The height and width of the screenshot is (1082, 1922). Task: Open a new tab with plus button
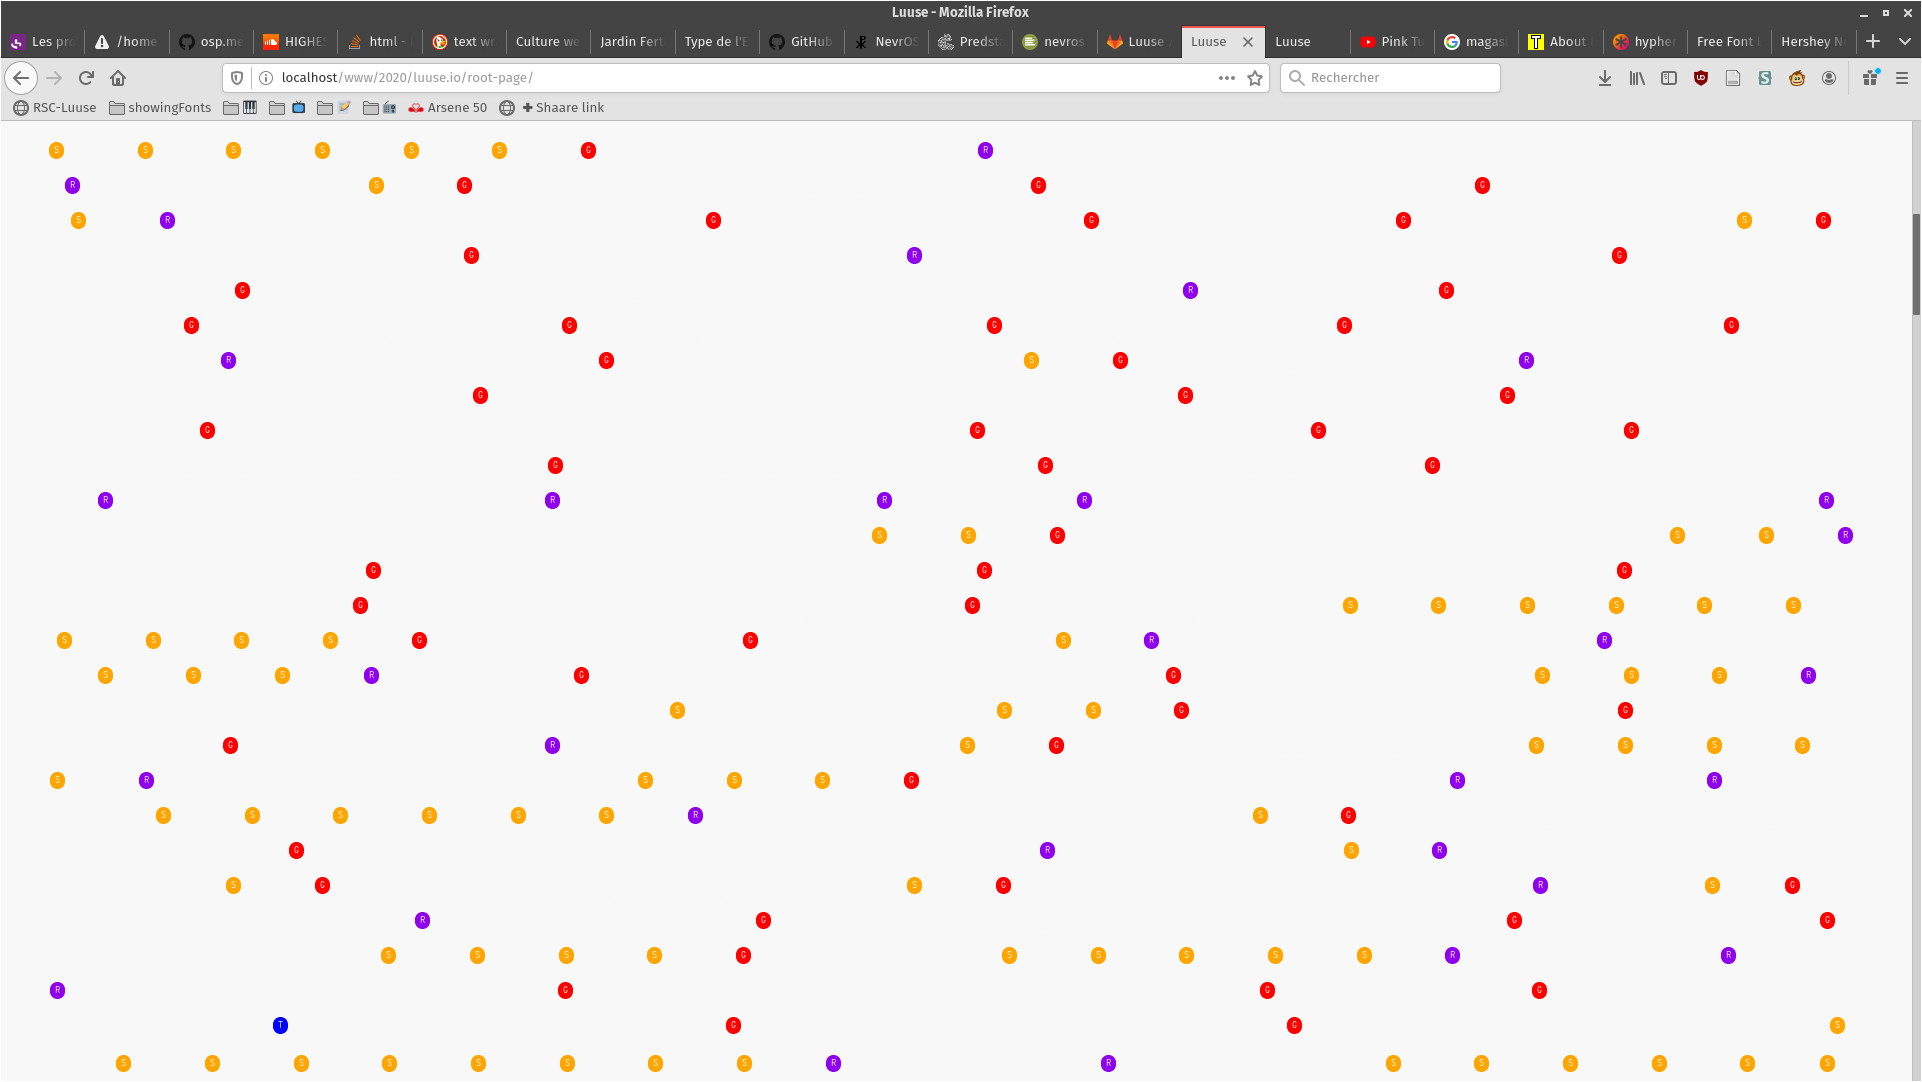point(1873,41)
